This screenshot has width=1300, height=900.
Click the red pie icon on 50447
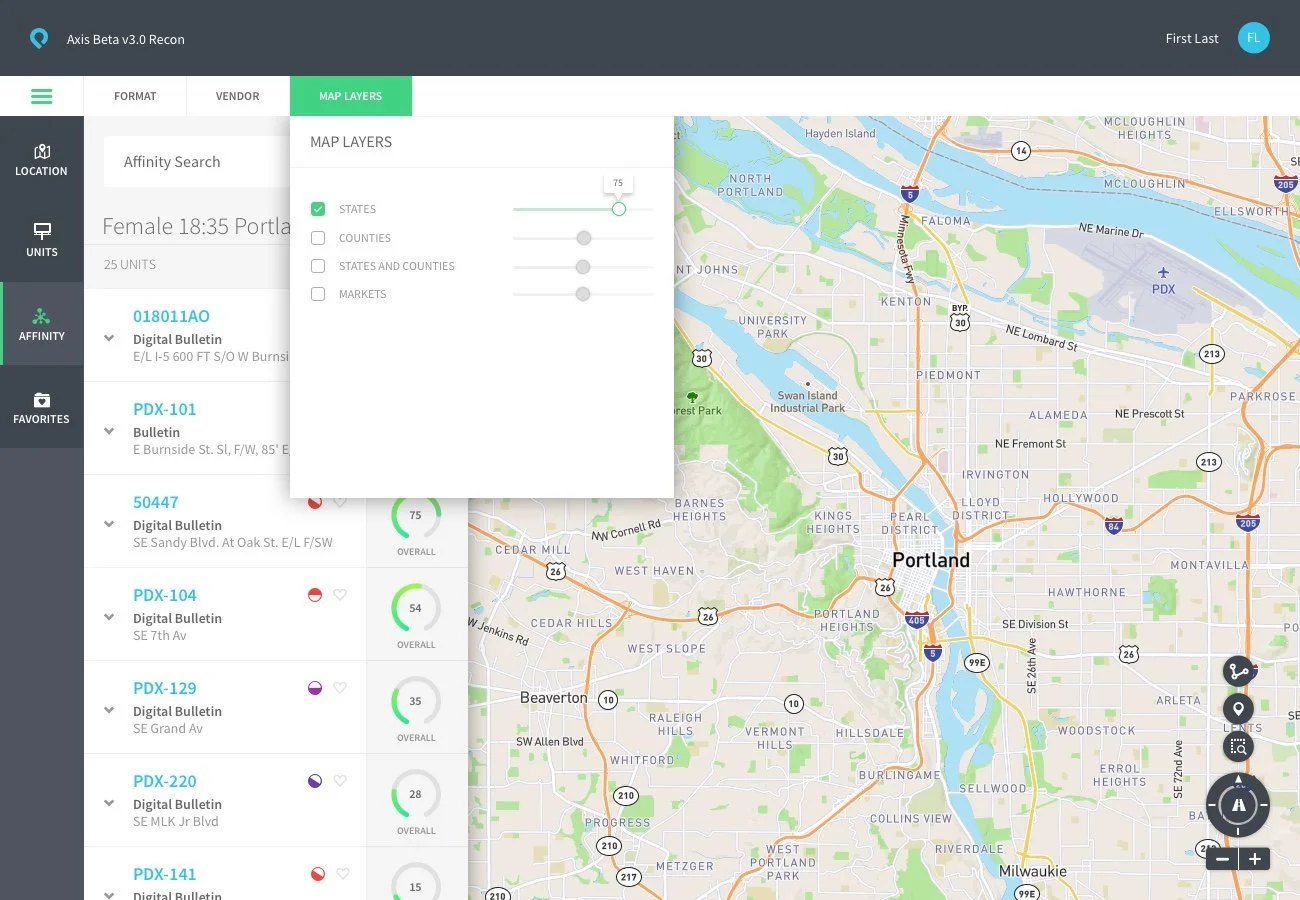tap(315, 502)
